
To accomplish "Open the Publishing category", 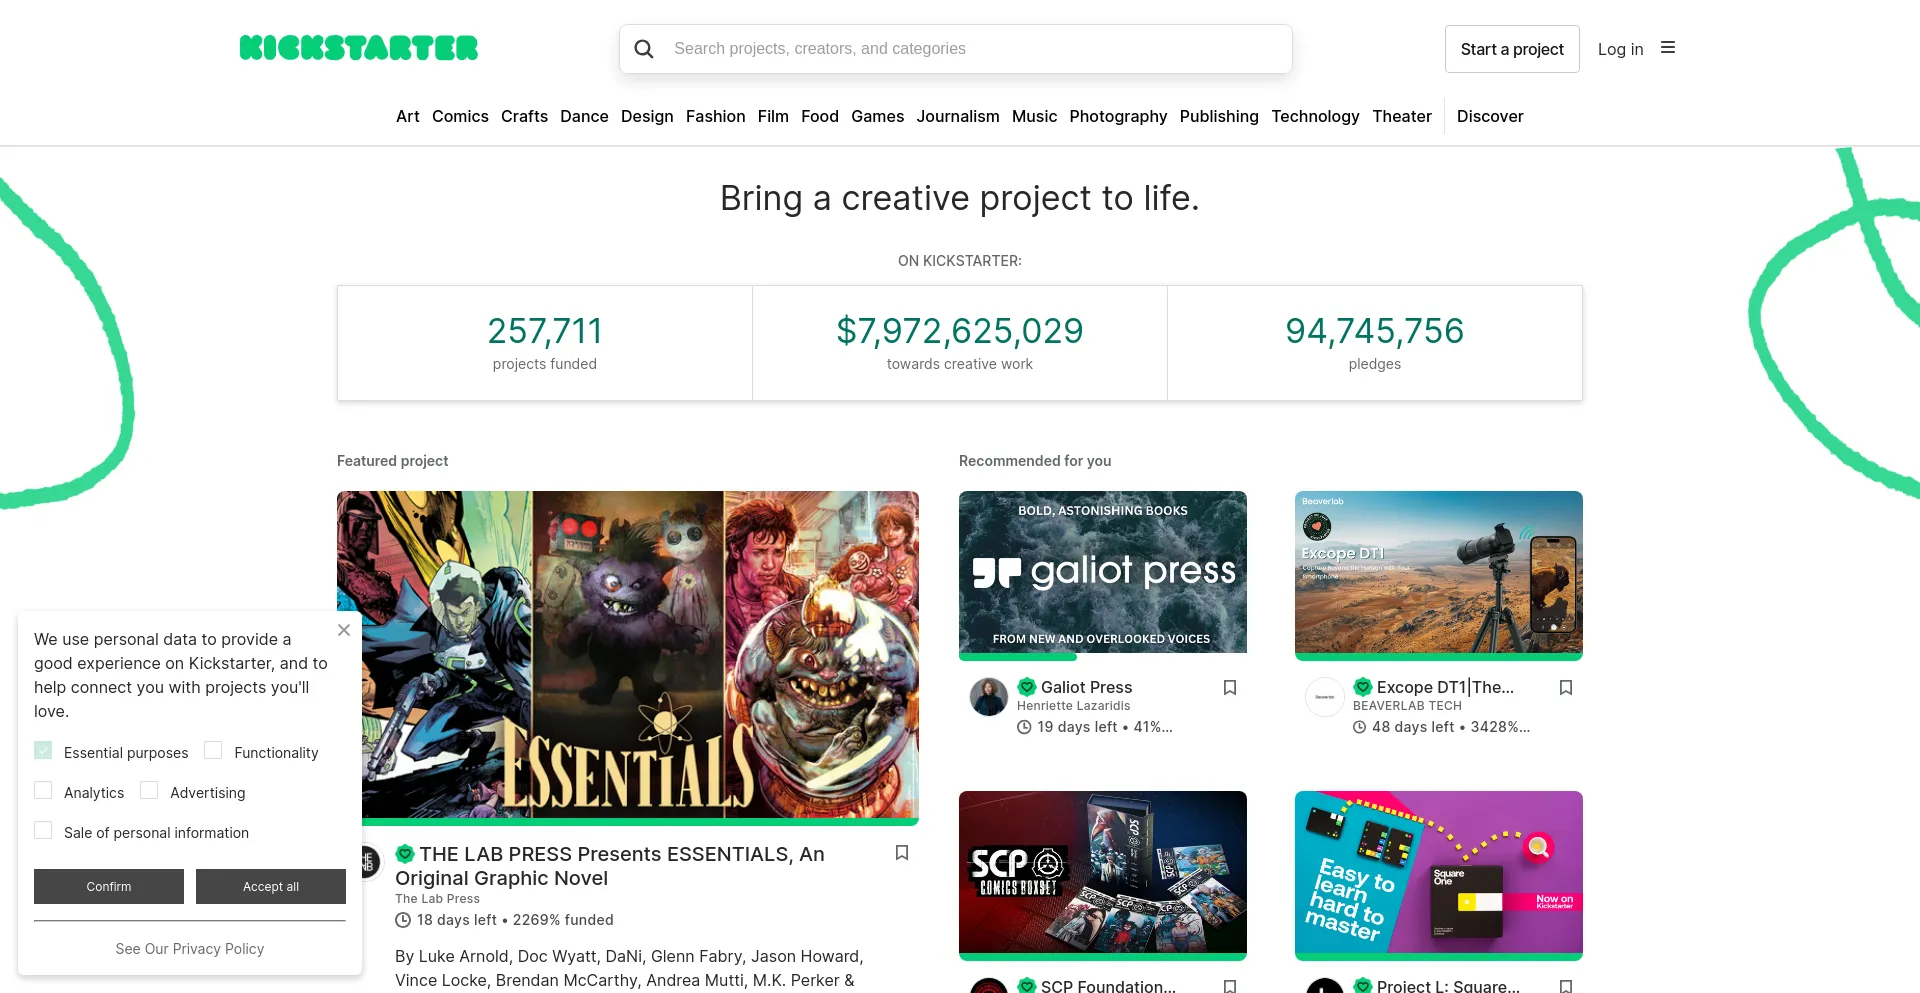I will tap(1219, 116).
